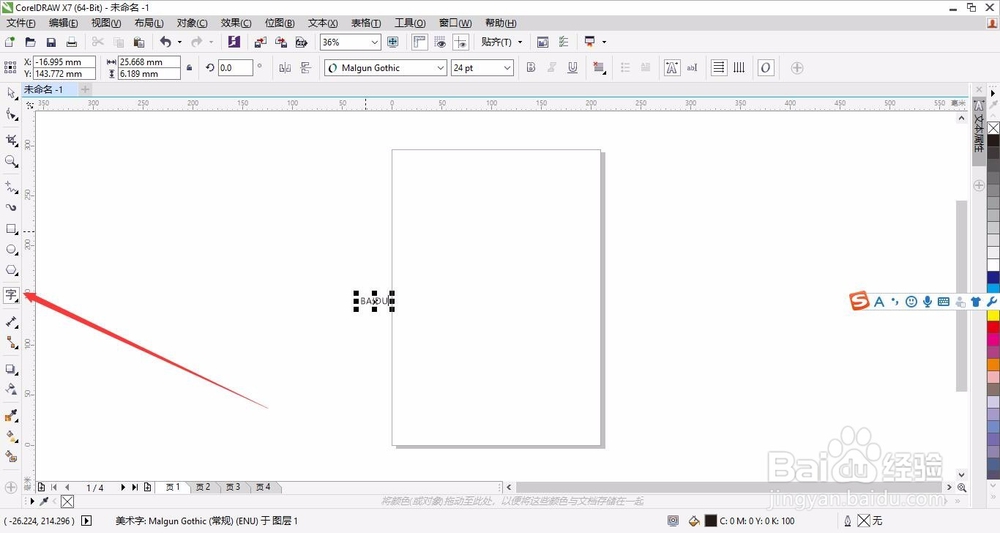Open the 视图(V) menu
Screen dimensions: 1000x533
pos(106,23)
